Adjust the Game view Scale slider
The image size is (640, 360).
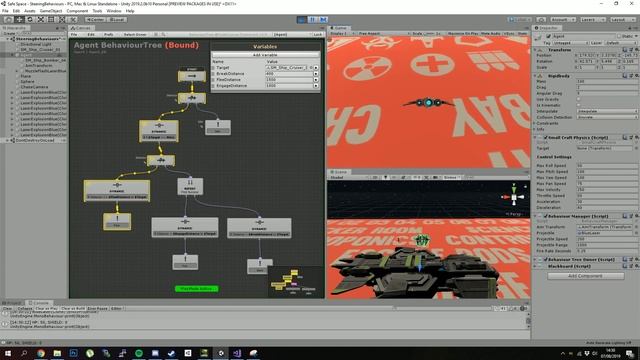(x=430, y=33)
